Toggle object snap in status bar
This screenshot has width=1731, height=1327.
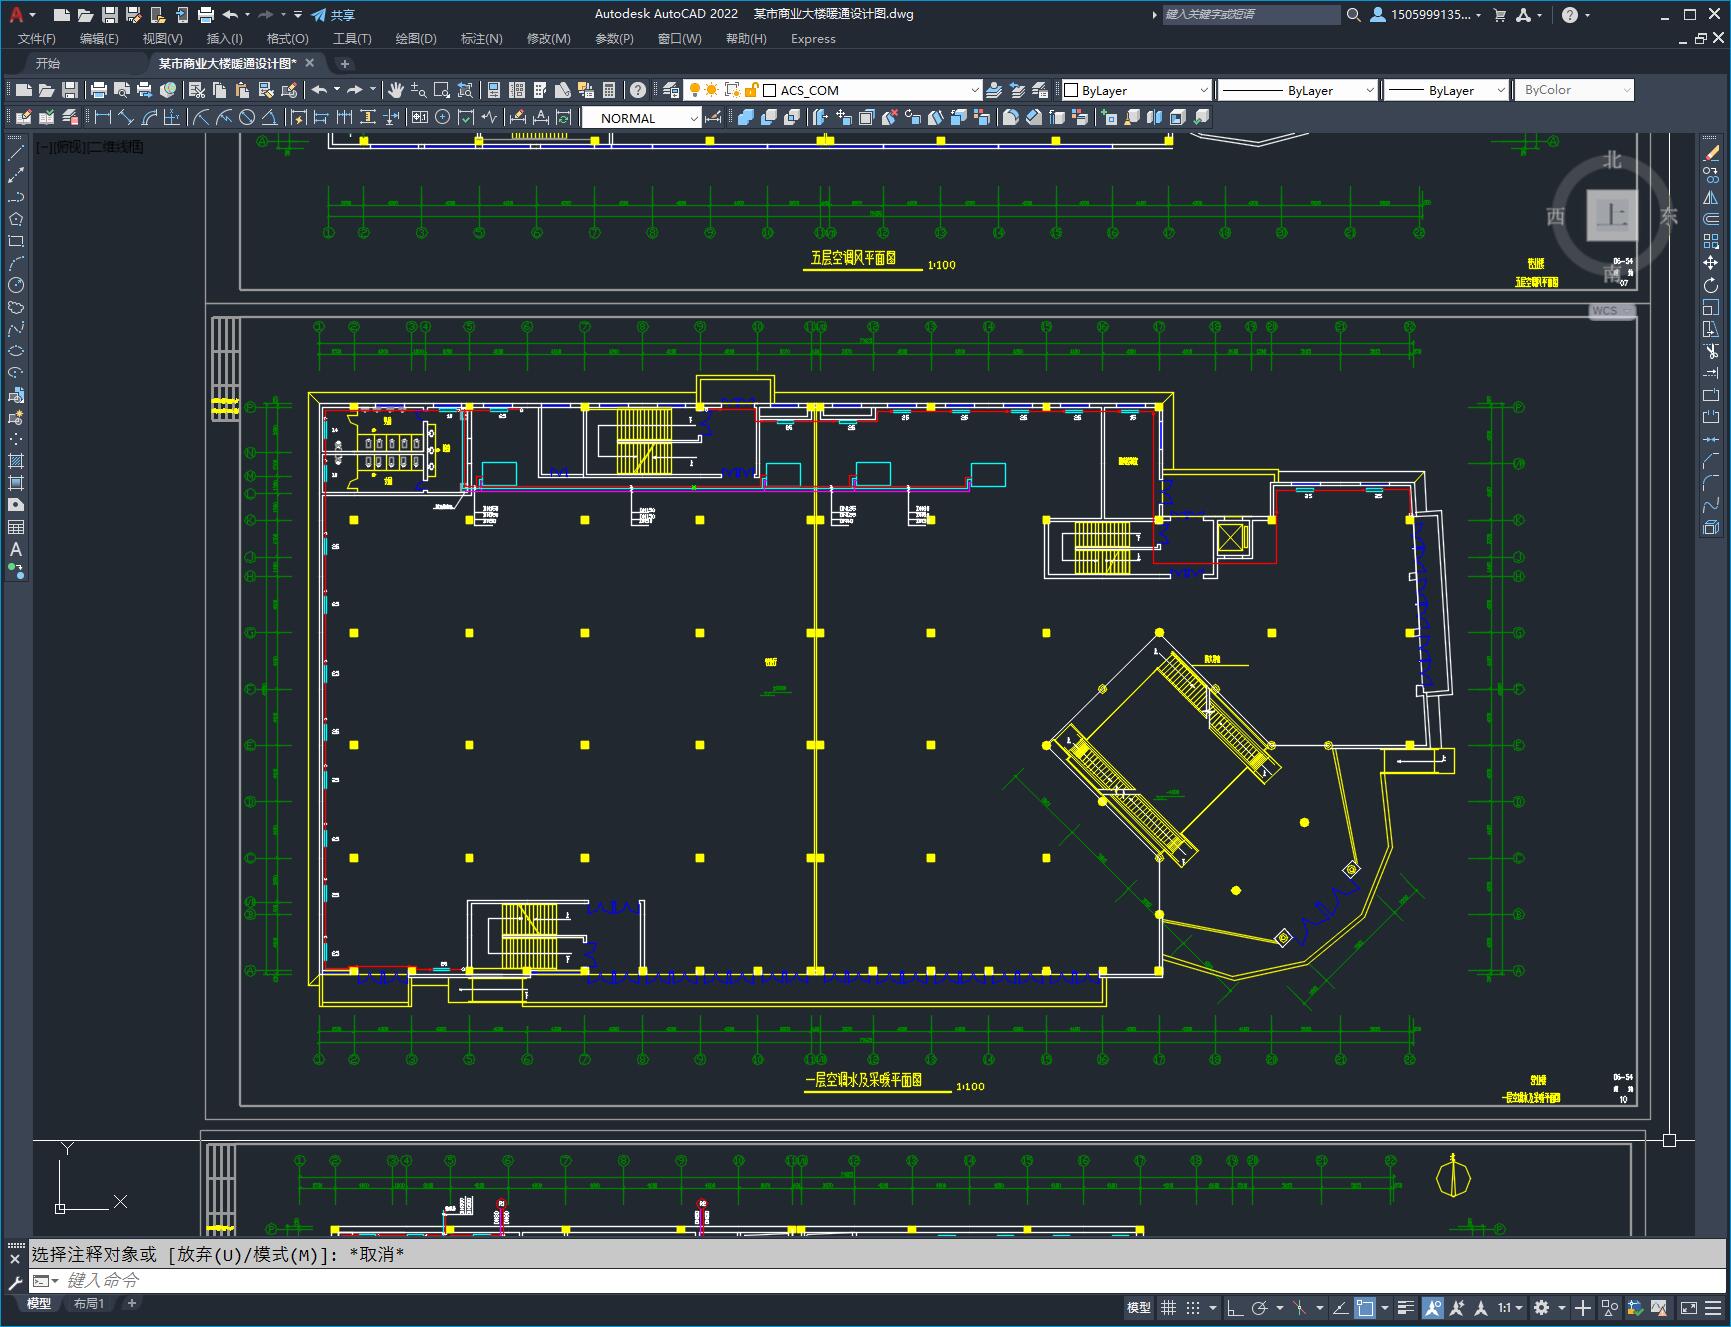click(1366, 1307)
